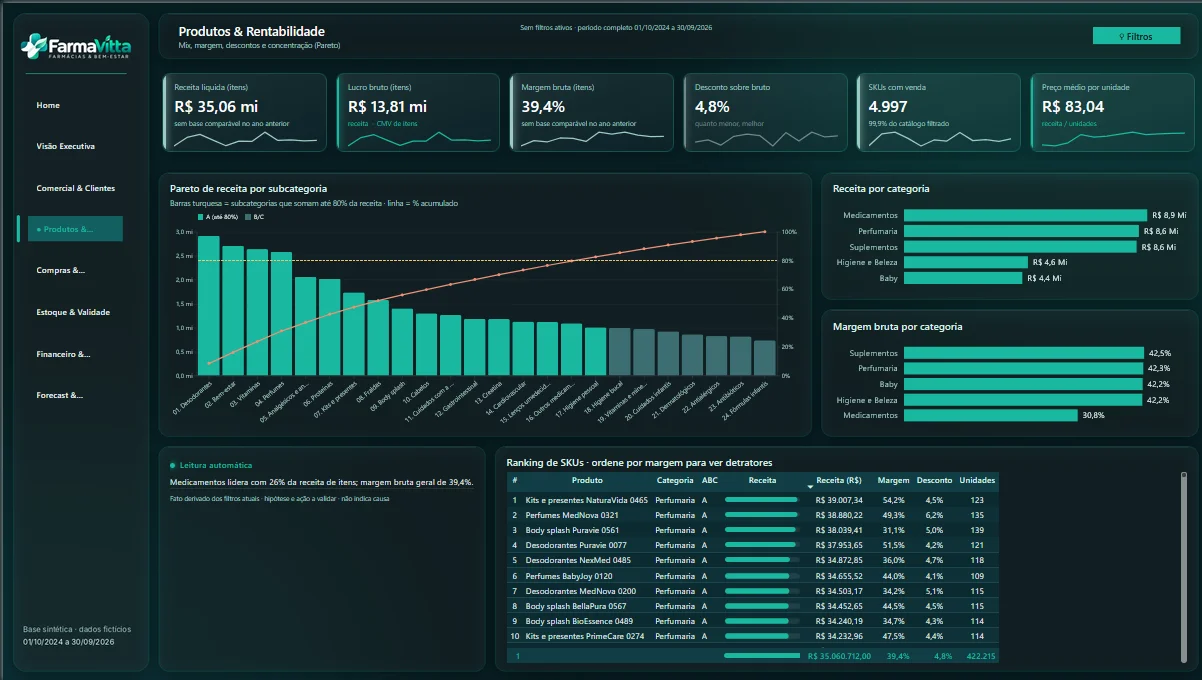Click the B/C legend swatch

(x=249, y=216)
